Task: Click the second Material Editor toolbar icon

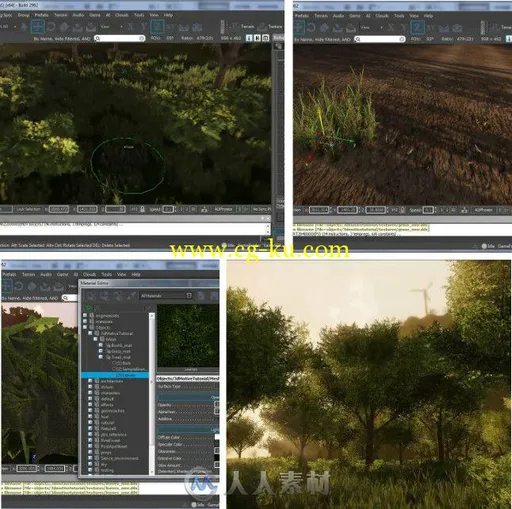Action: pyautogui.click(x=104, y=296)
